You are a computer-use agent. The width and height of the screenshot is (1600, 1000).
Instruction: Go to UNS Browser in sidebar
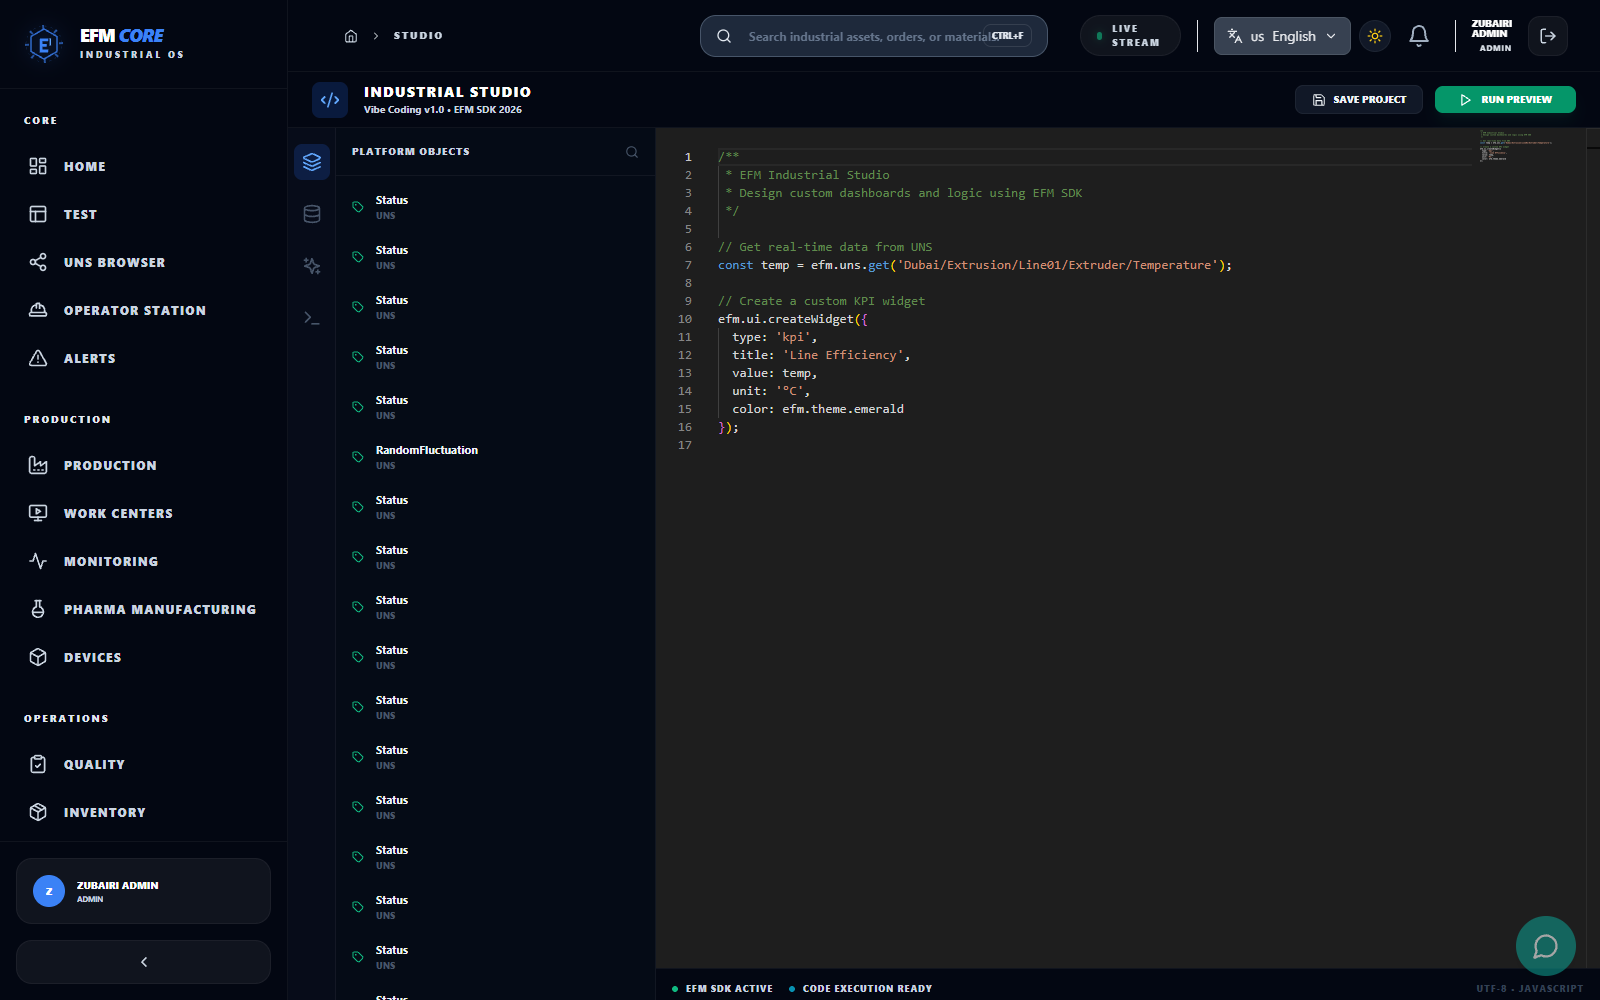114,263
